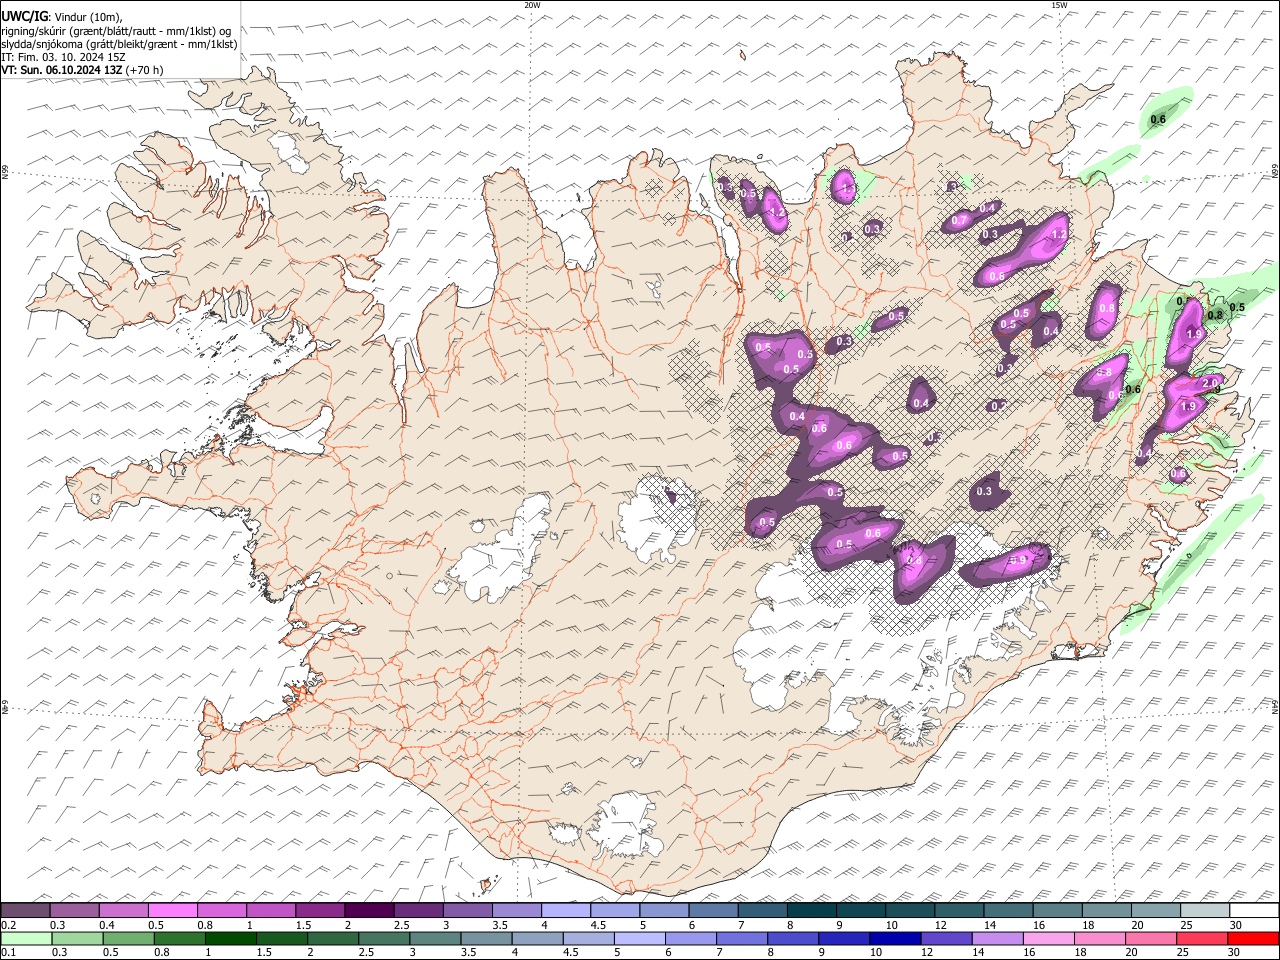
Task: Click the 'VT: Sun. 06.10.2024 13Z (+70 h)' line
Action: tap(82, 70)
